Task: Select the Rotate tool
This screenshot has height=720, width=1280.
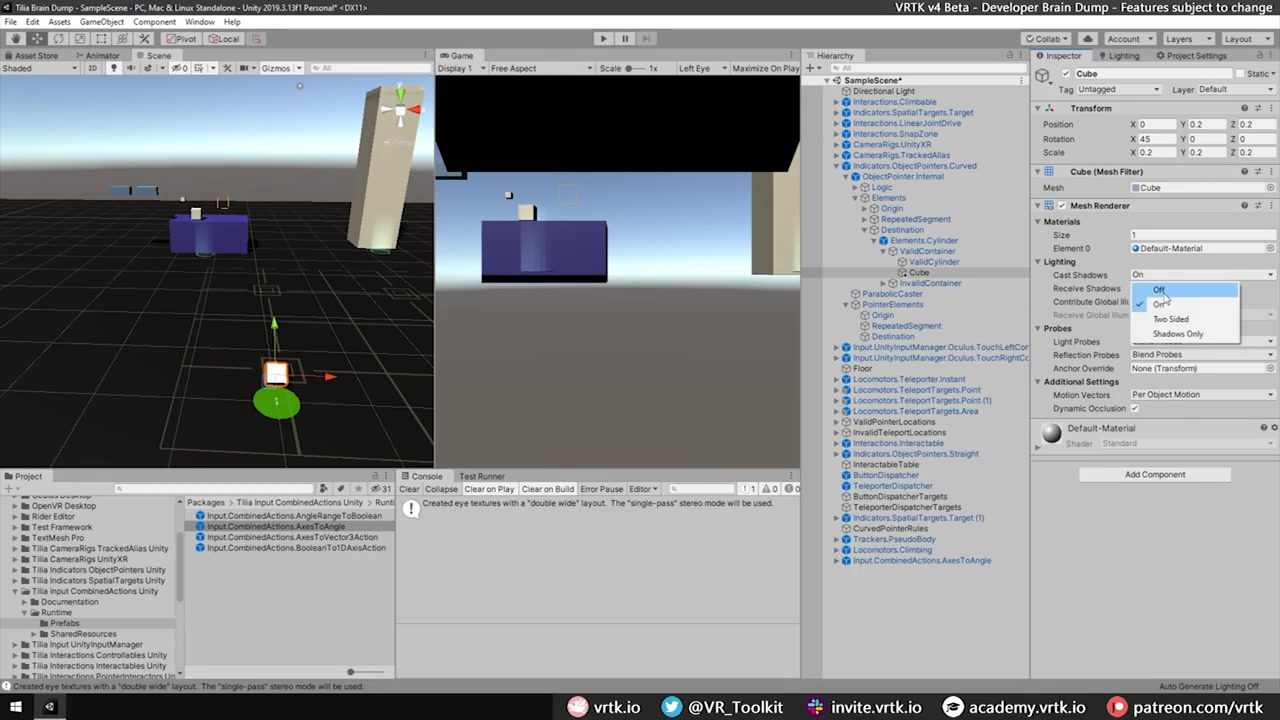Action: pos(58,38)
